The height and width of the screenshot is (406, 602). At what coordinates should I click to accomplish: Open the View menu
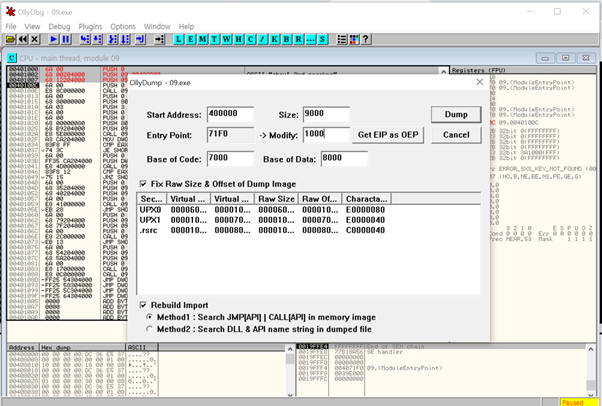point(32,27)
